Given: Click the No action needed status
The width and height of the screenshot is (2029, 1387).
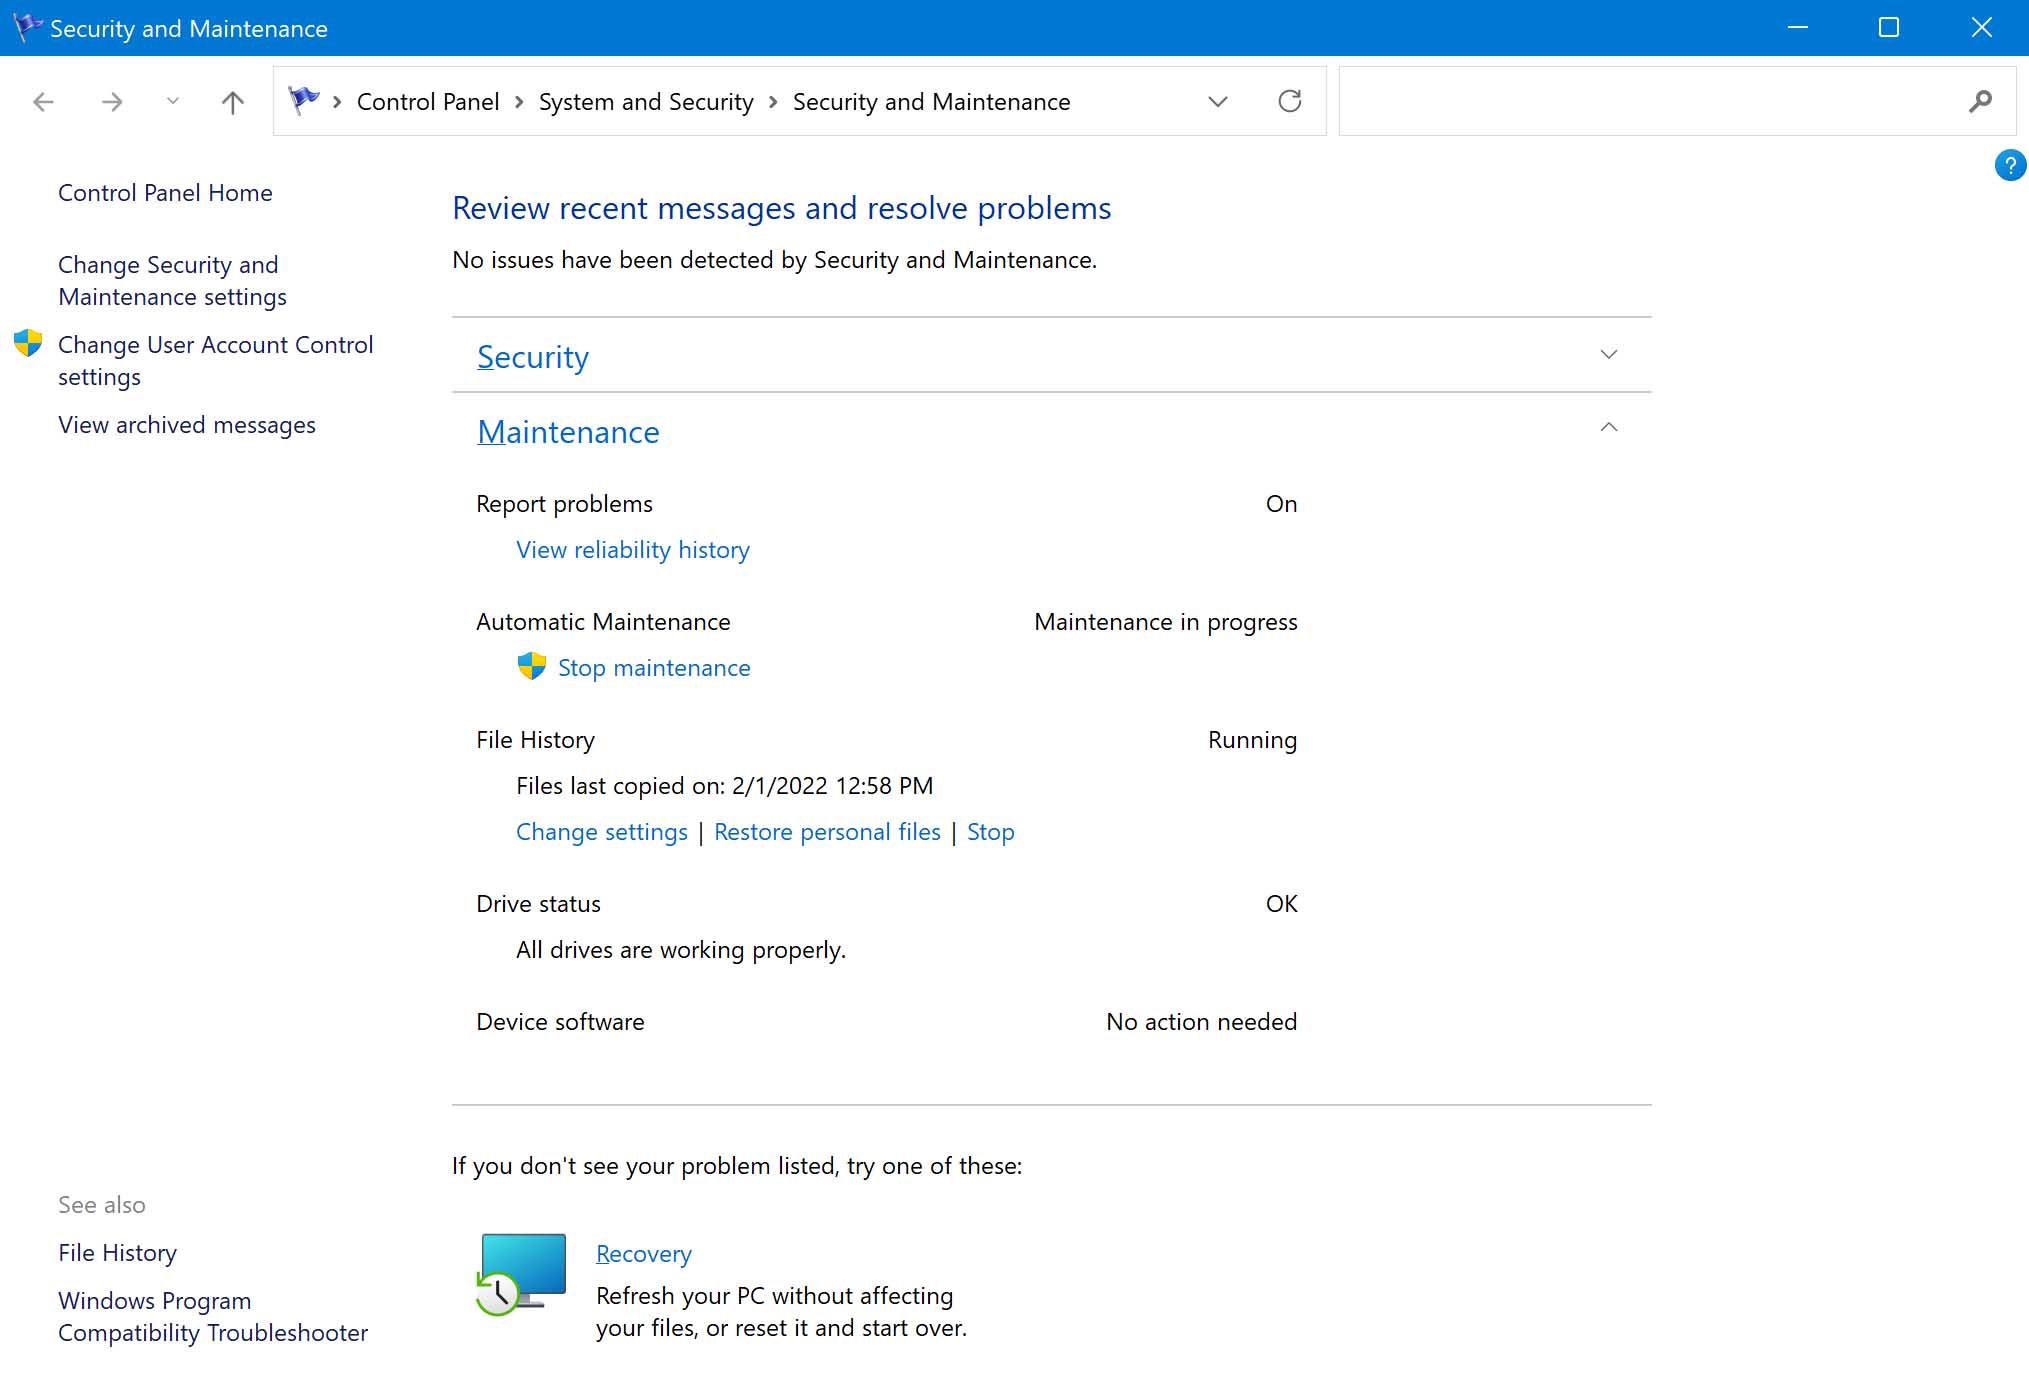Looking at the screenshot, I should [1201, 1021].
